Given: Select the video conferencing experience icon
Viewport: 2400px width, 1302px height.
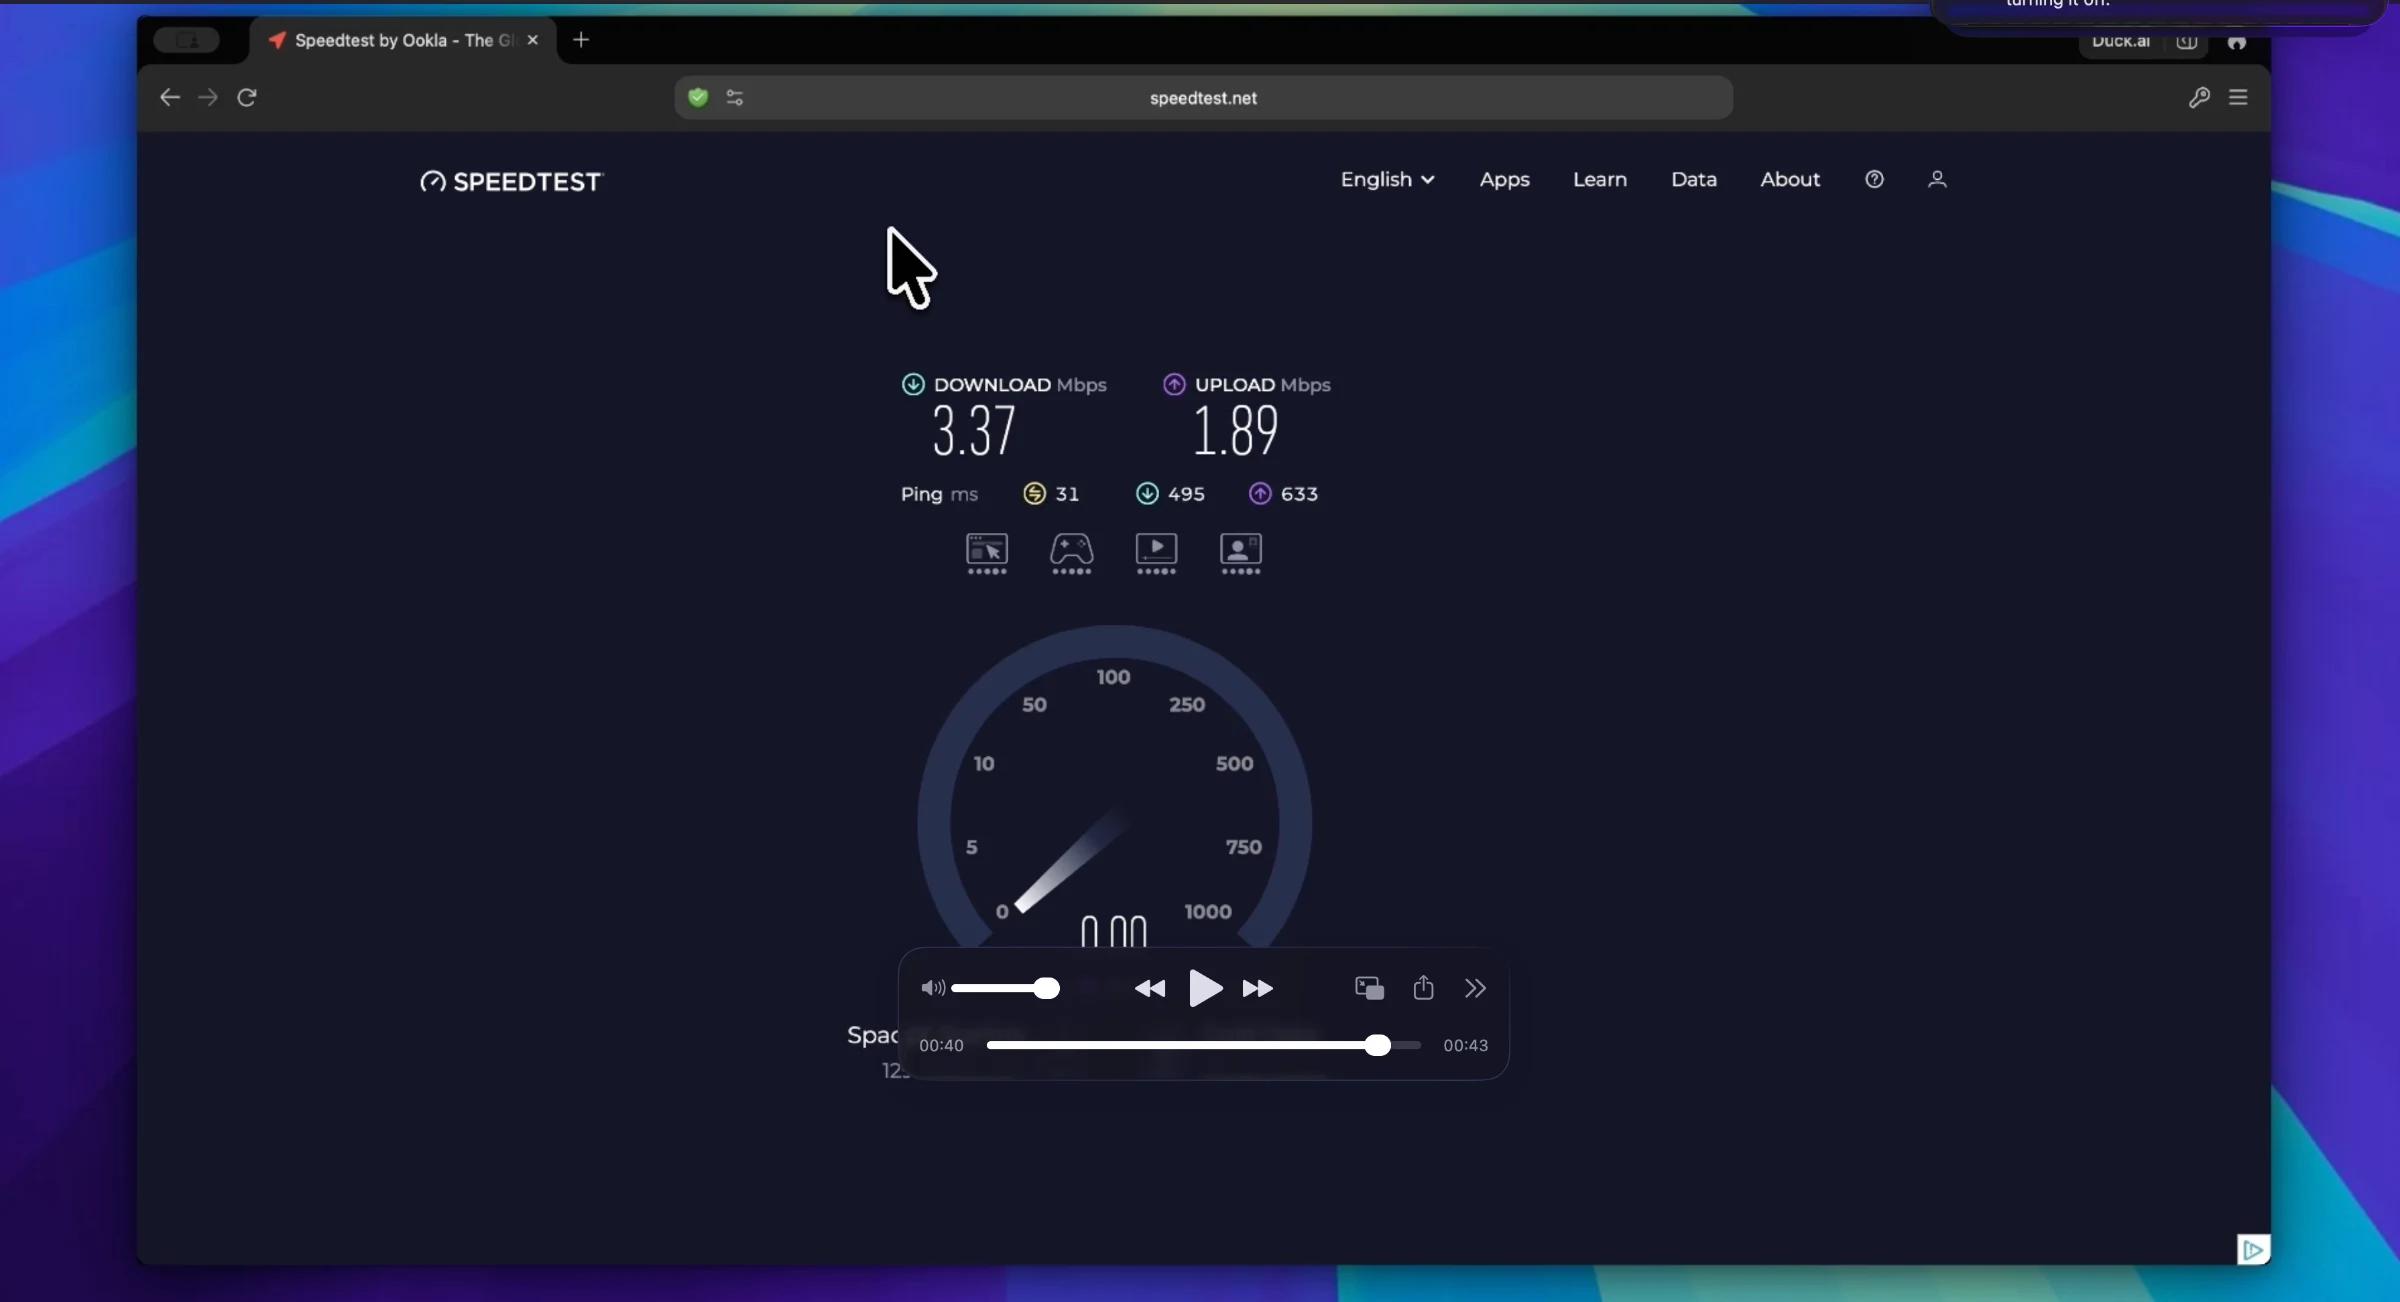Looking at the screenshot, I should tap(1241, 553).
